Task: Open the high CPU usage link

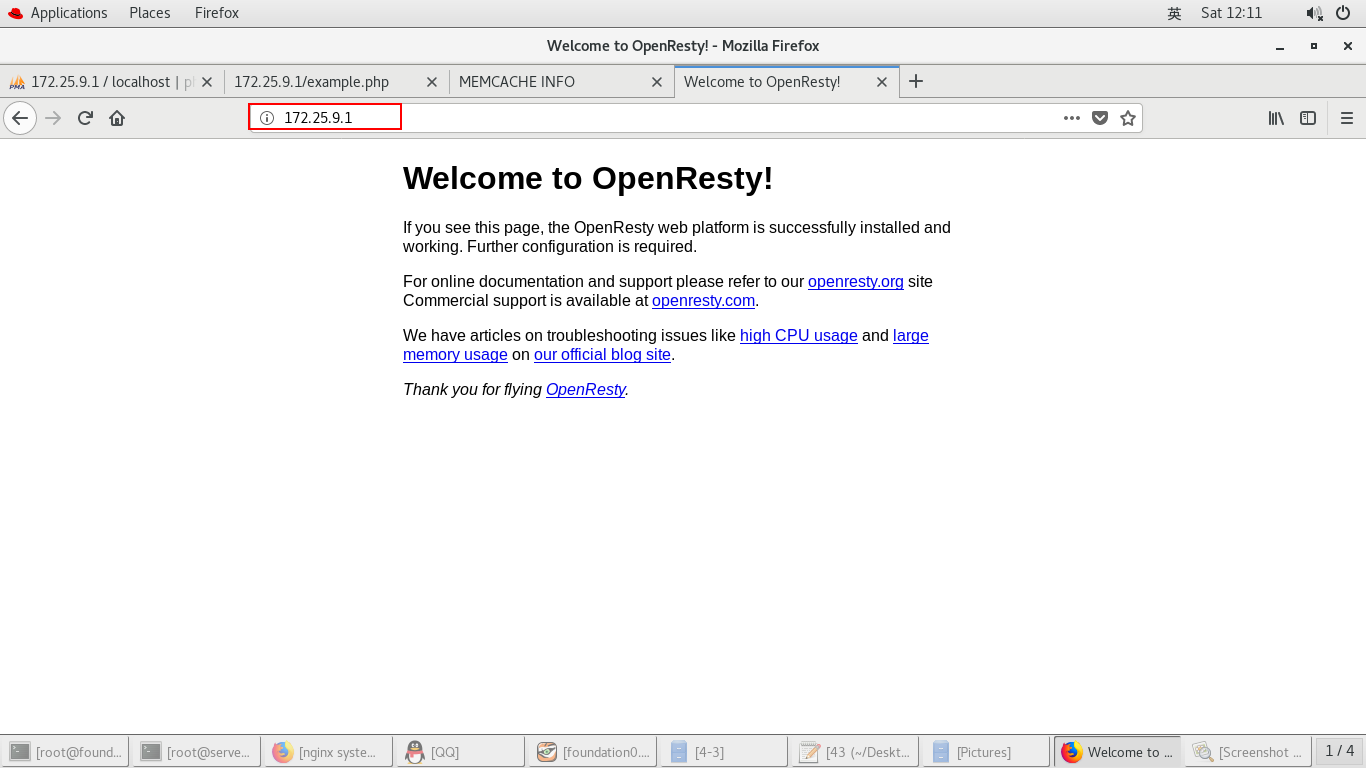Action: pyautogui.click(x=799, y=336)
